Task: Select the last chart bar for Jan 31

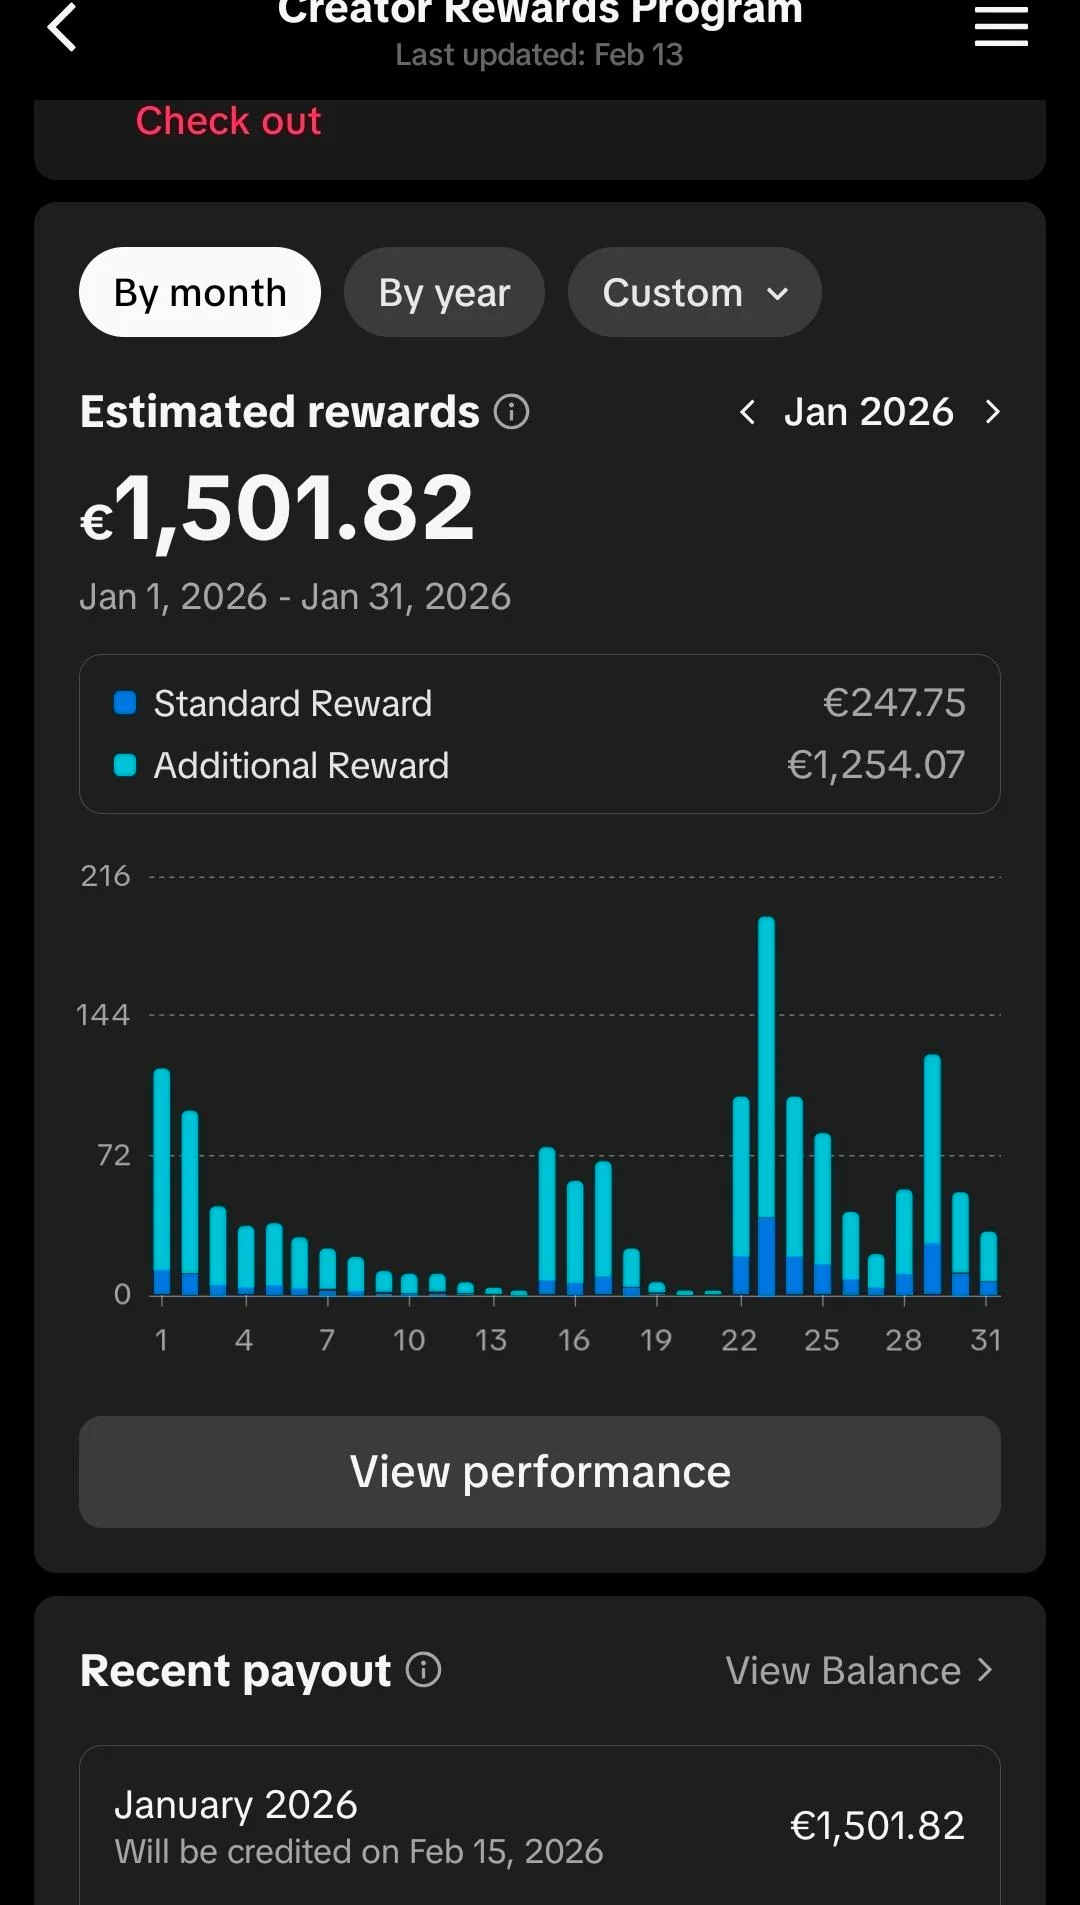Action: (988, 1262)
